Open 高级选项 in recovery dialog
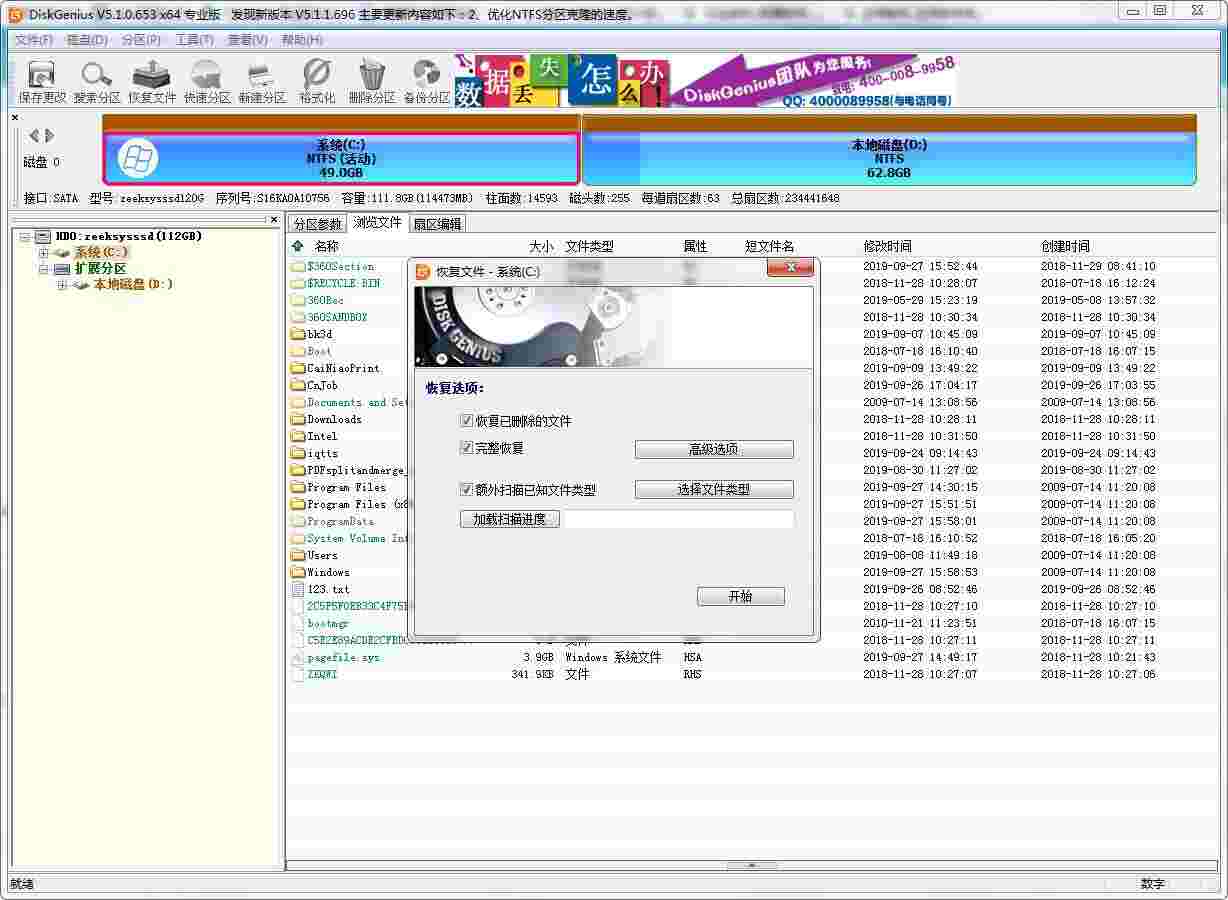The width and height of the screenshot is (1228, 900). coord(713,449)
